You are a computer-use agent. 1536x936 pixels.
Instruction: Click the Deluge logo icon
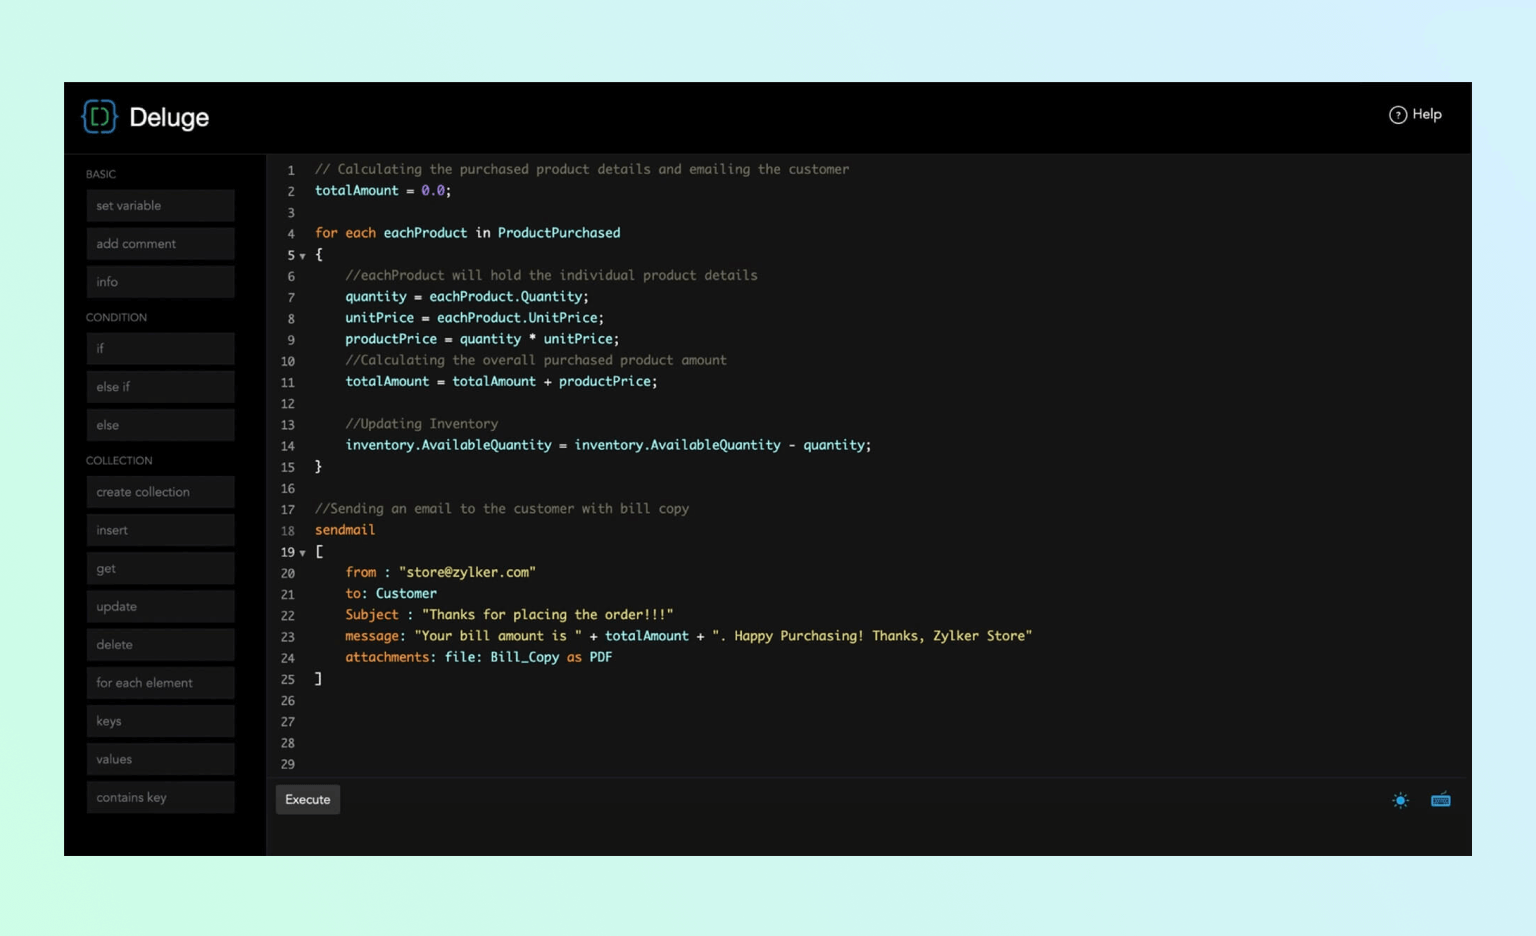click(99, 117)
